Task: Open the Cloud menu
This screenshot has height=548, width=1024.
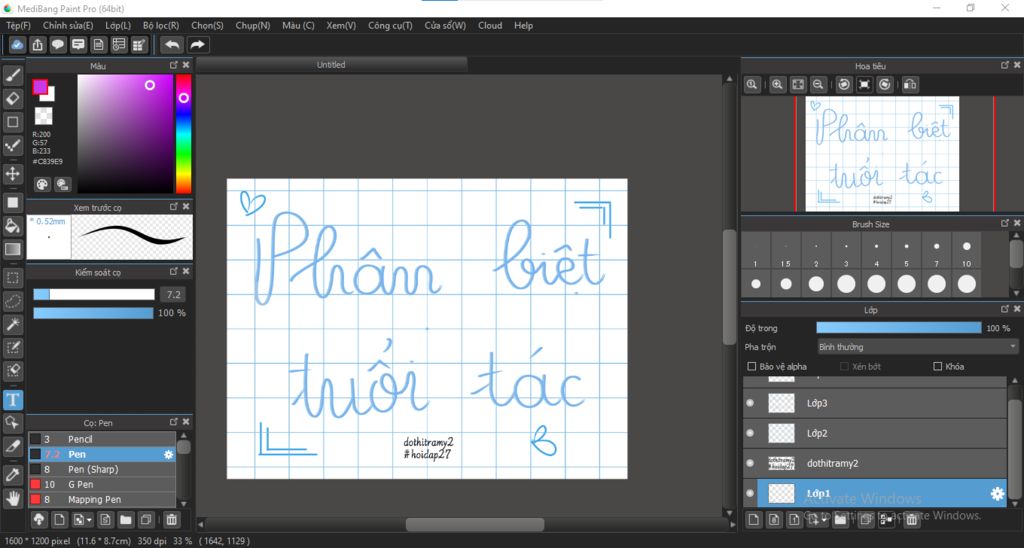Action: point(490,25)
